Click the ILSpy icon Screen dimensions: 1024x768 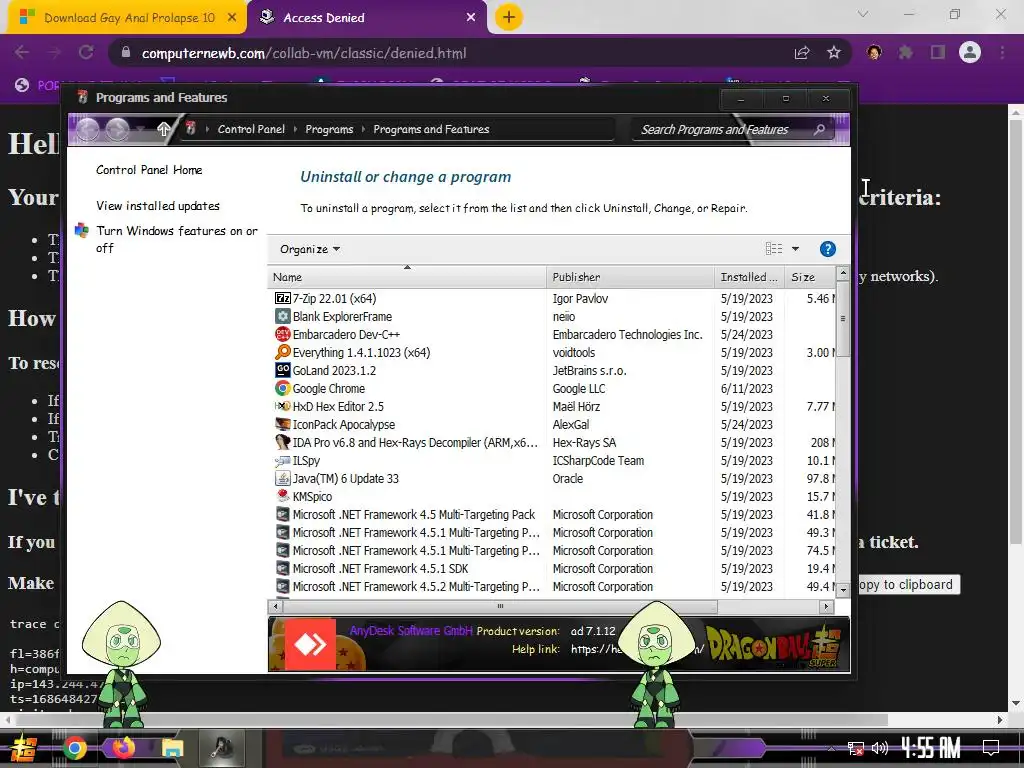pyautogui.click(x=282, y=460)
